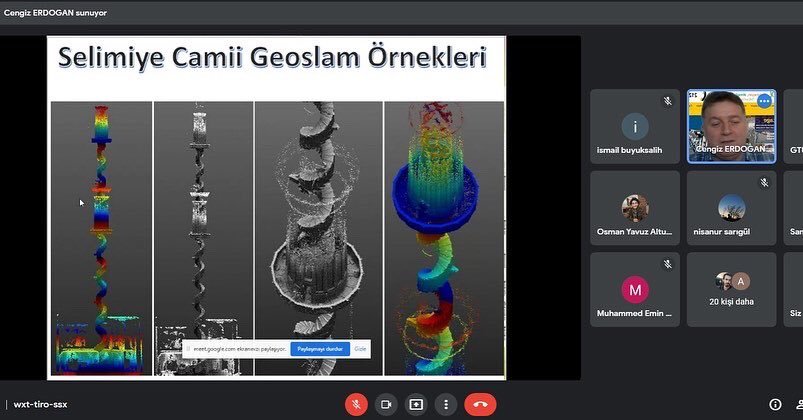Screen dimensions: 803x420
Task: Click the meeting code wxt-tiro-ssx
Action: [x=40, y=405]
